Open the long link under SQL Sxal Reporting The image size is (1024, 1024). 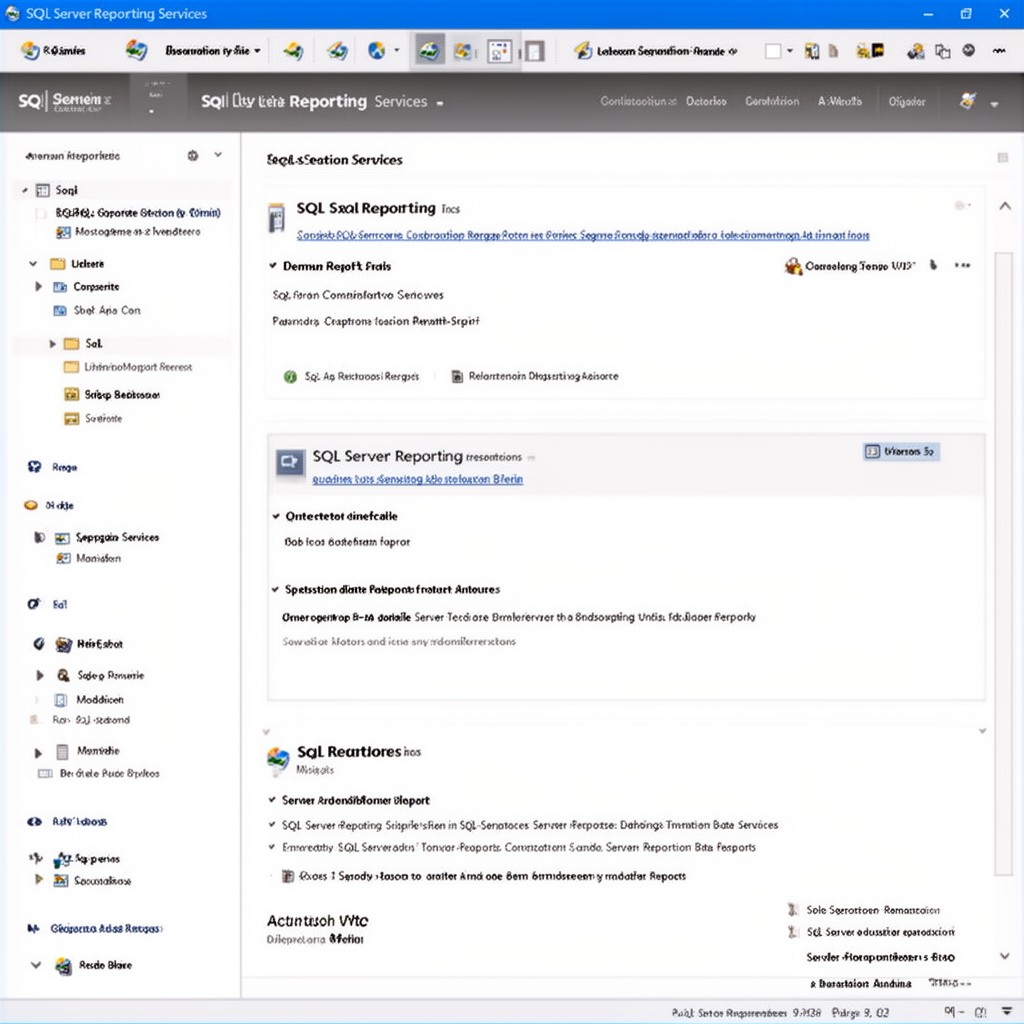point(583,235)
